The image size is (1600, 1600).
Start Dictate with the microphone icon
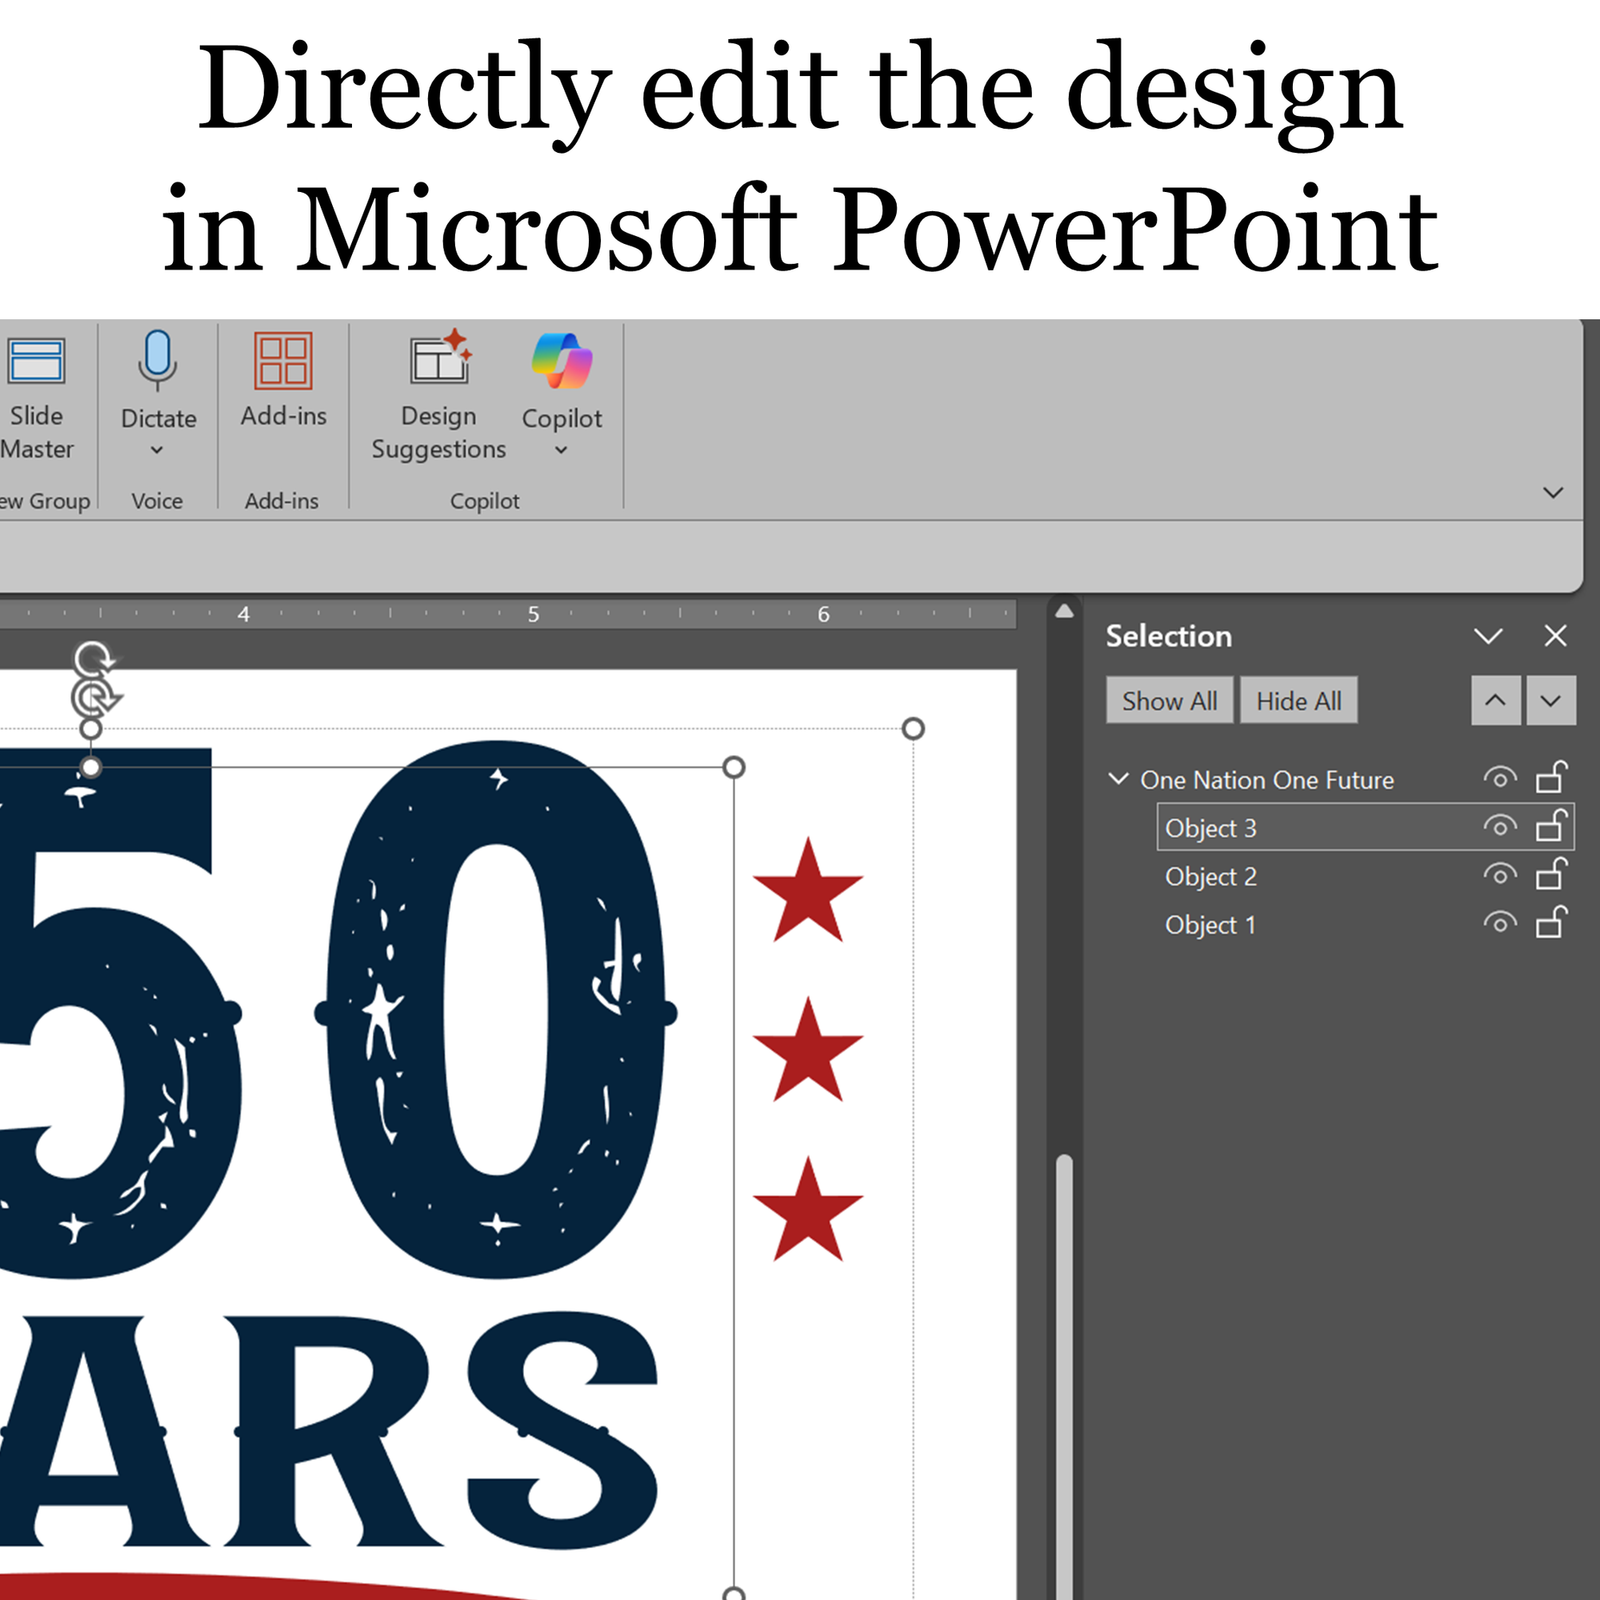click(x=158, y=359)
